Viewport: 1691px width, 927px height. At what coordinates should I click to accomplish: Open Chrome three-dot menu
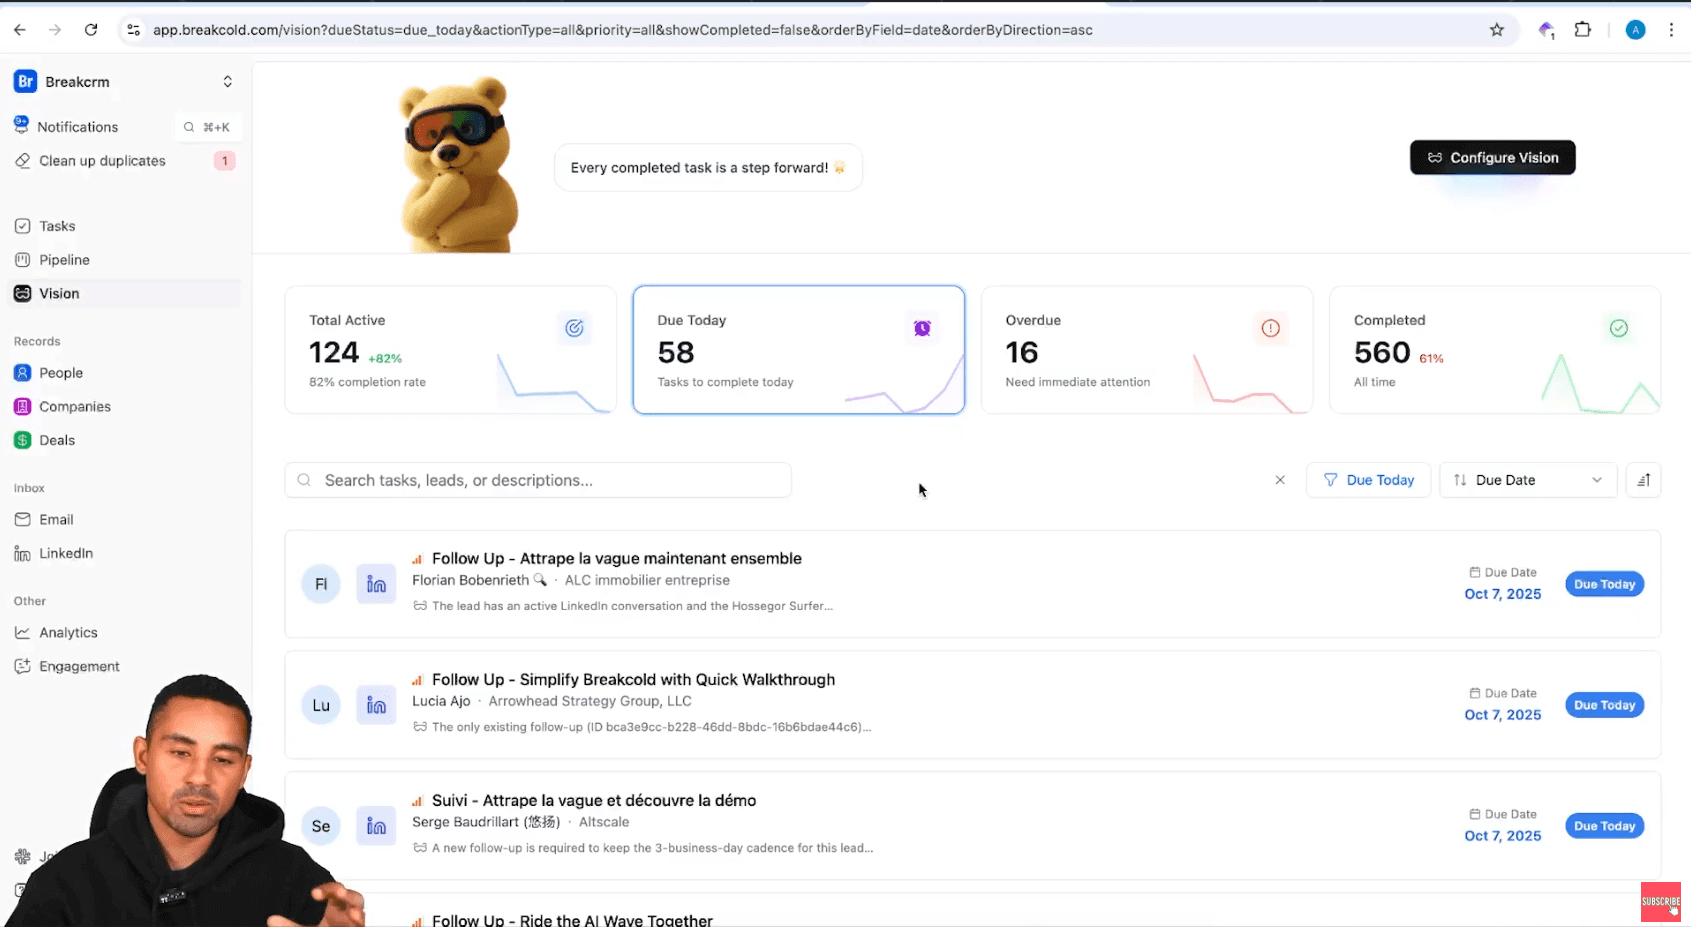pos(1671,30)
